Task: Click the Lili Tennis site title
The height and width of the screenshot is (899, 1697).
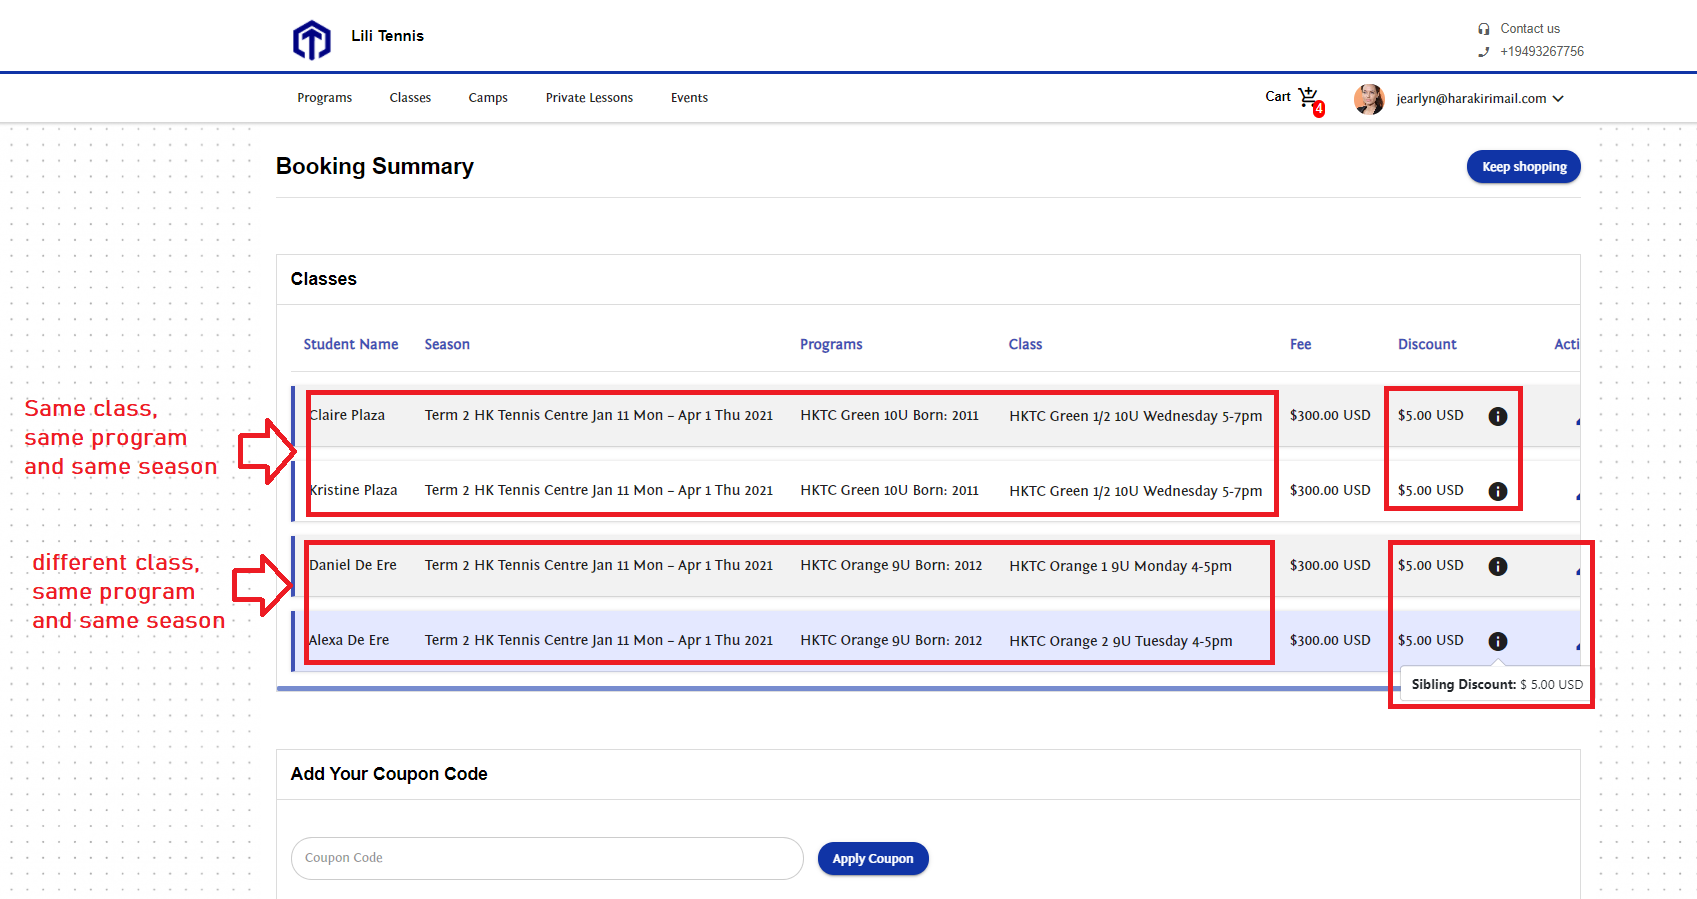Action: tap(387, 36)
